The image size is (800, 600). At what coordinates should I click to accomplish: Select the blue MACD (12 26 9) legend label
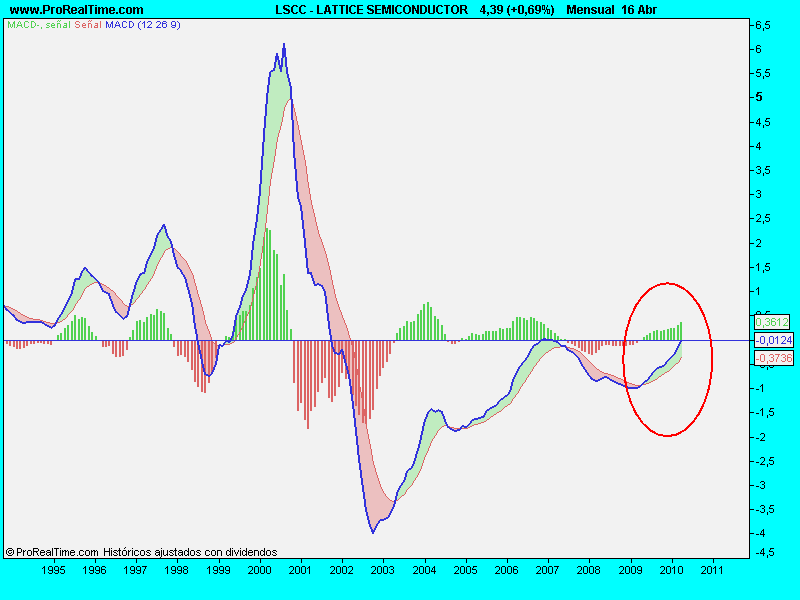(143, 24)
